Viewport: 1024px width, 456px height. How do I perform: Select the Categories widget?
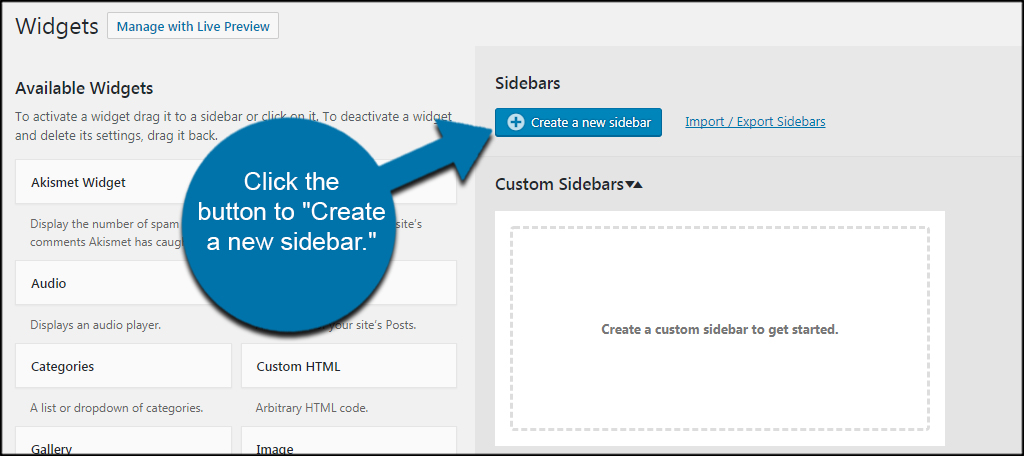[123, 366]
